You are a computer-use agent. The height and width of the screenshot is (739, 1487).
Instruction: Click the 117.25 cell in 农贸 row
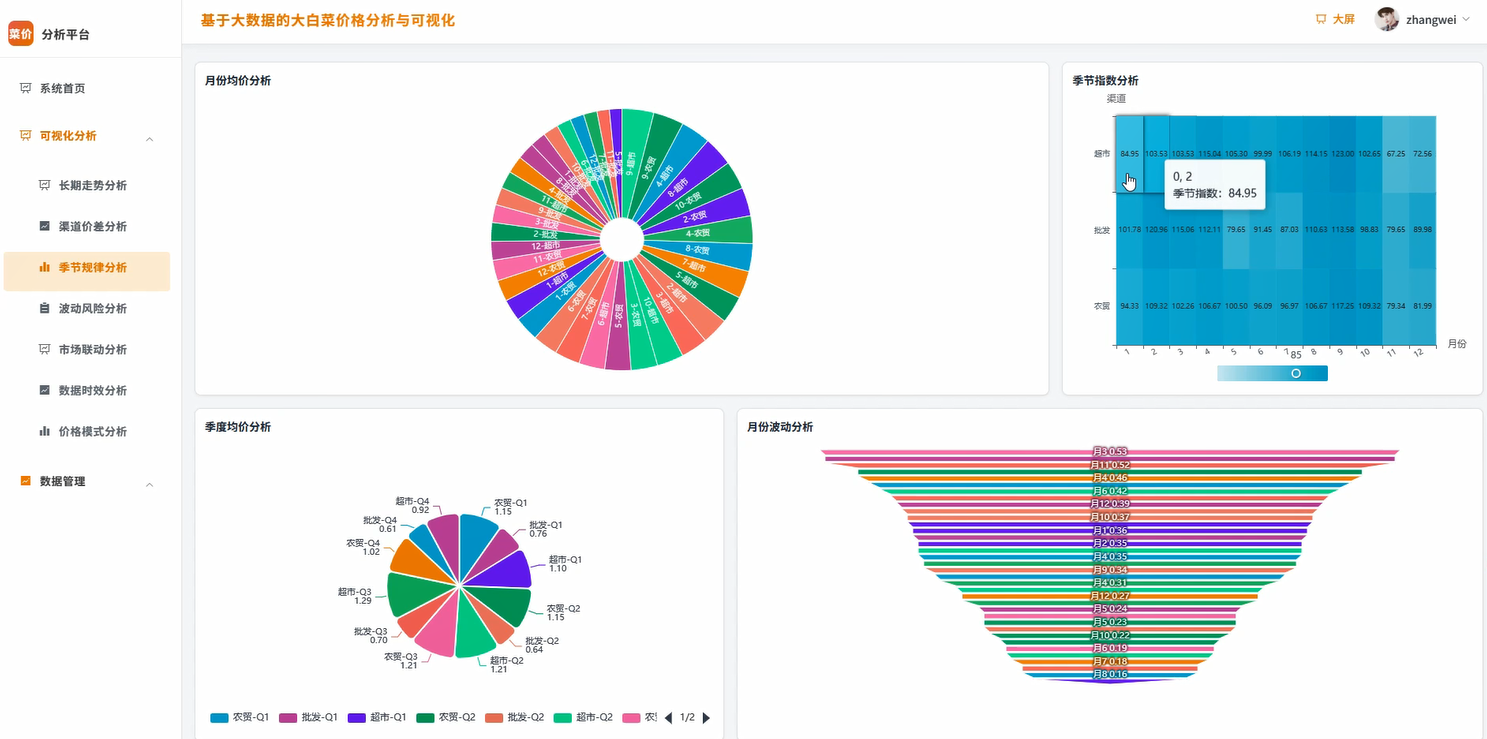1343,306
